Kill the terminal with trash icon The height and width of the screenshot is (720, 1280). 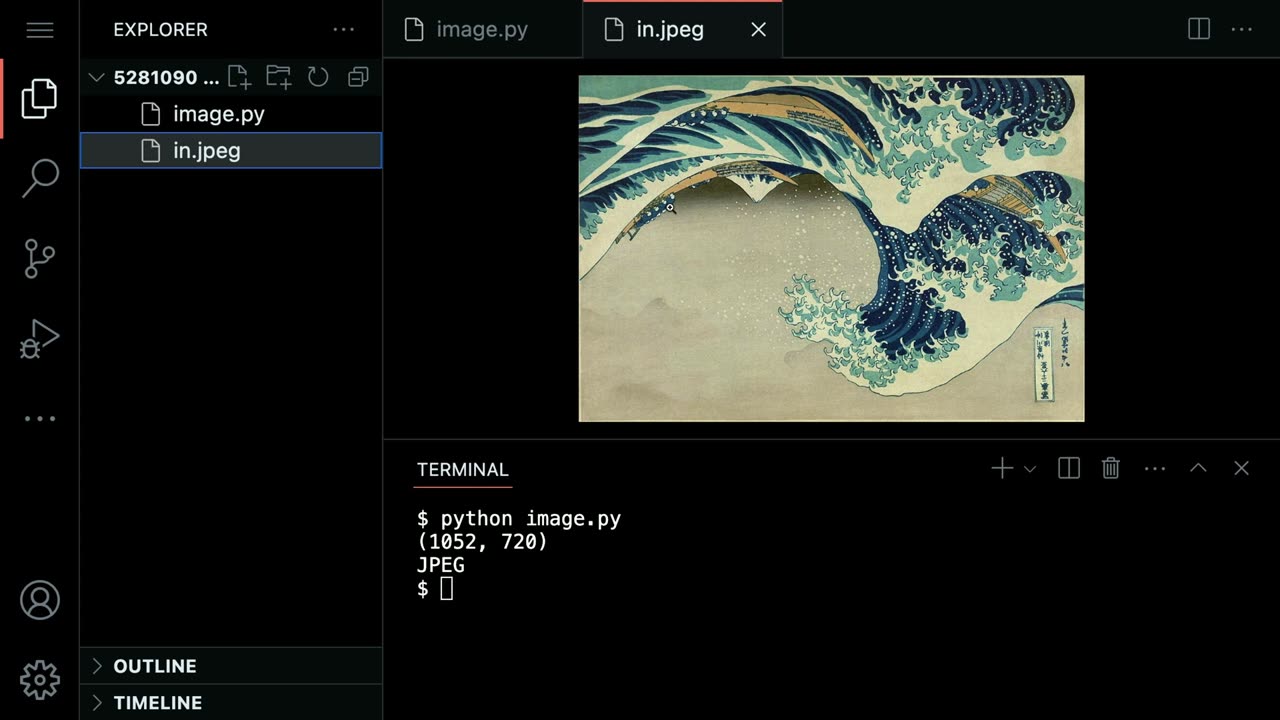1111,468
